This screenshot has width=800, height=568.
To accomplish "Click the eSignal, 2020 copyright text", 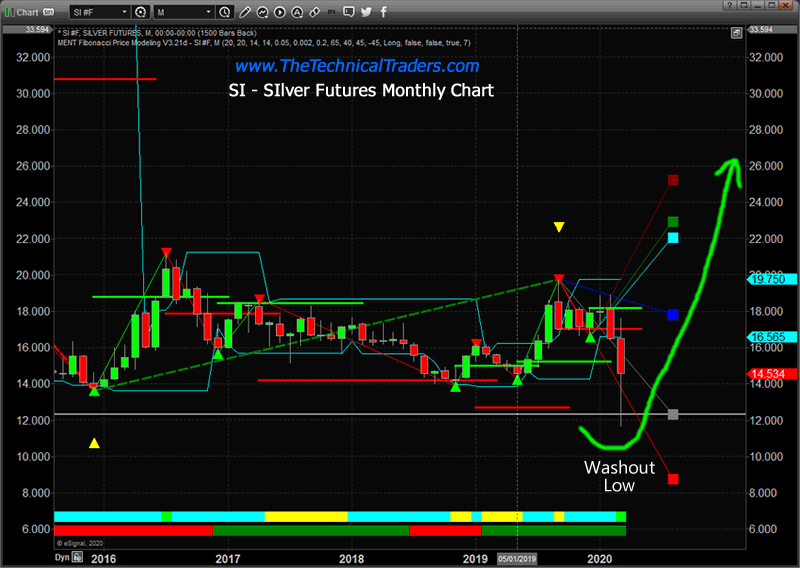I will pyautogui.click(x=80, y=544).
